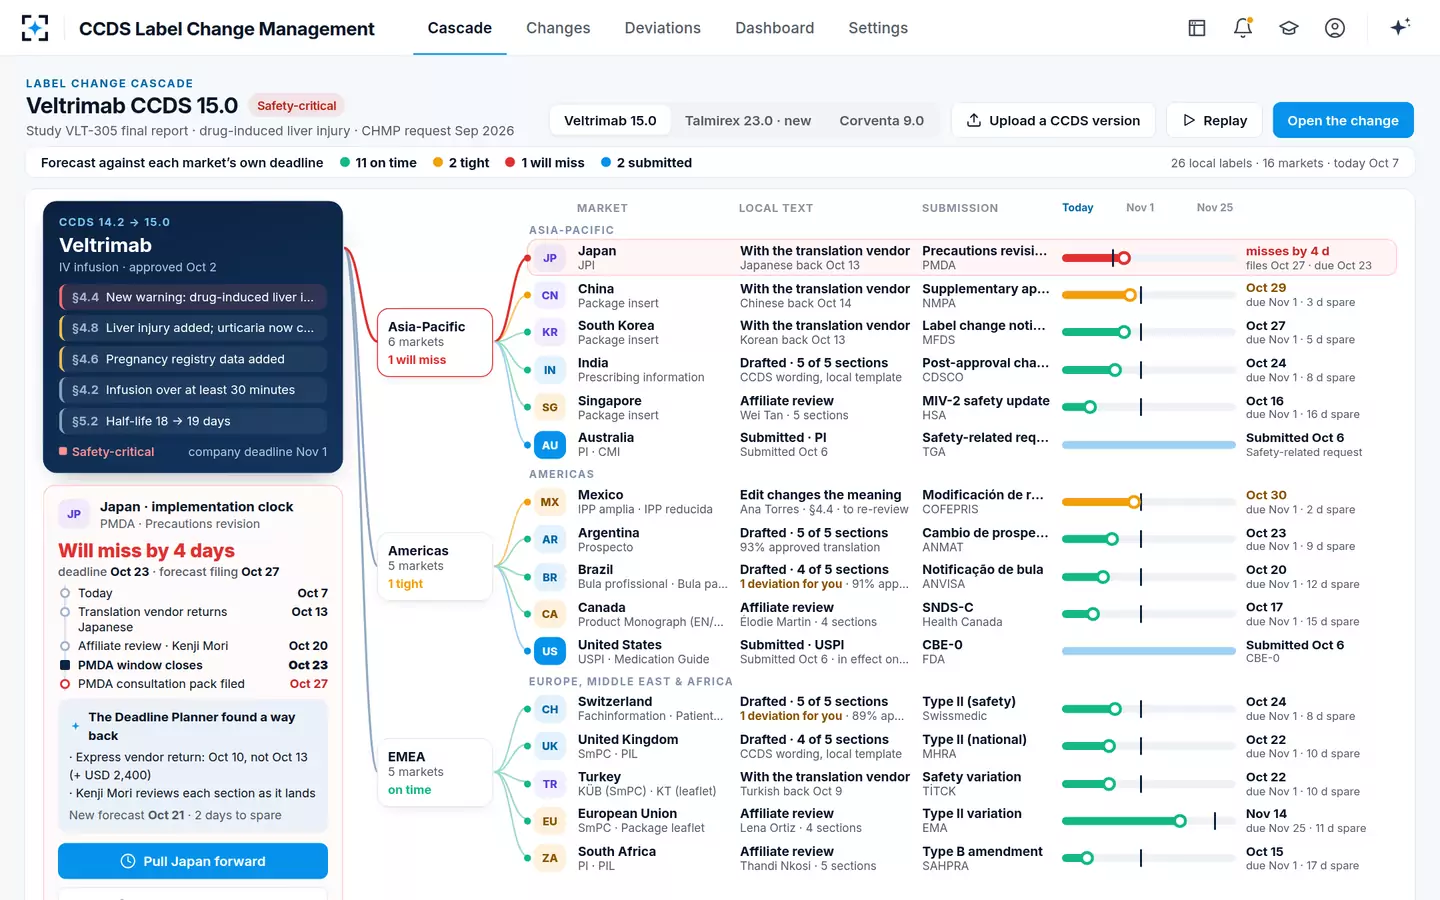The height and width of the screenshot is (900, 1440).
Task: Open the §5.2 Half-life change item
Action: [193, 421]
